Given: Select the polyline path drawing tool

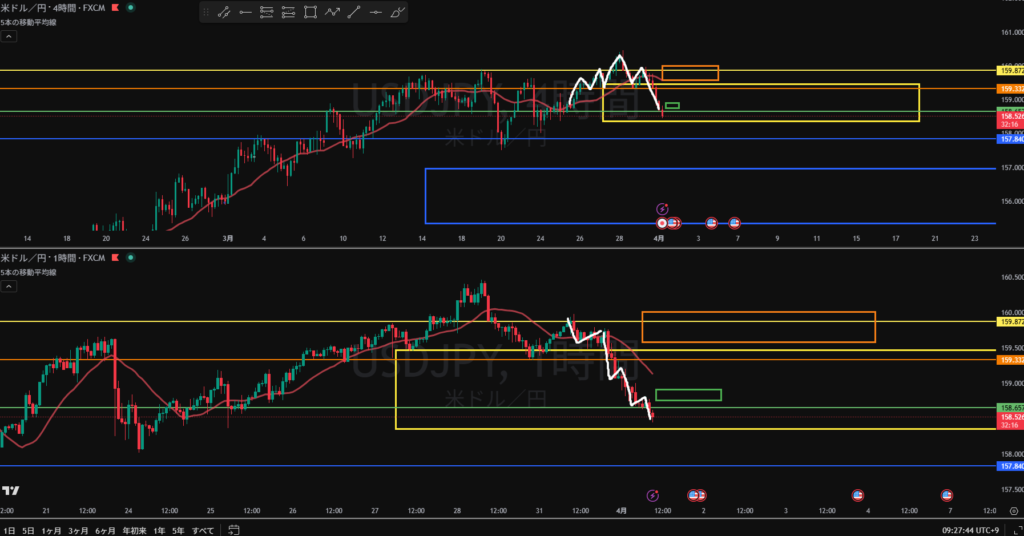Looking at the screenshot, I should pyautogui.click(x=332, y=13).
